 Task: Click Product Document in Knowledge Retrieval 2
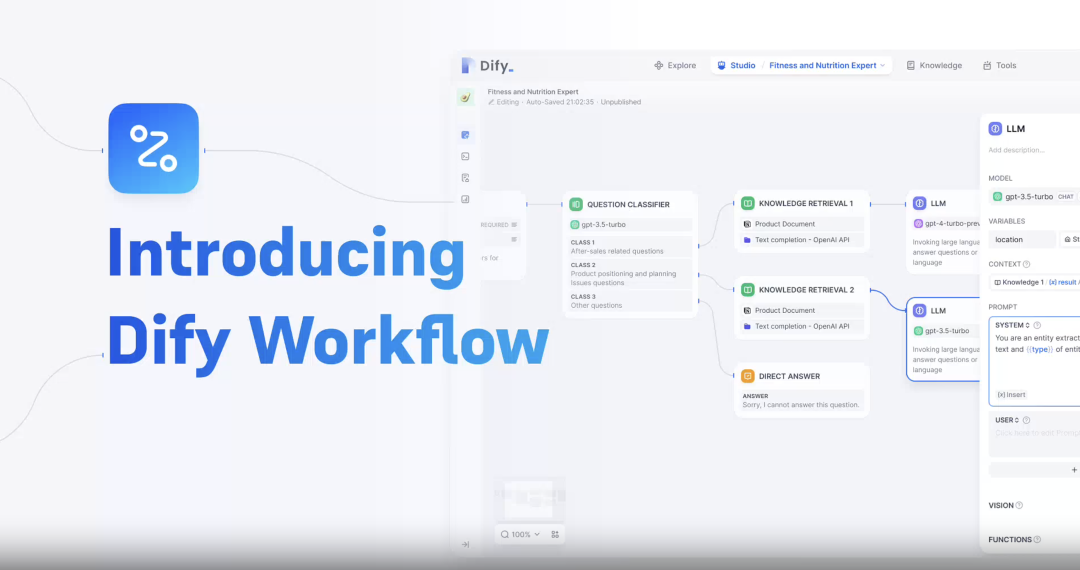point(802,310)
